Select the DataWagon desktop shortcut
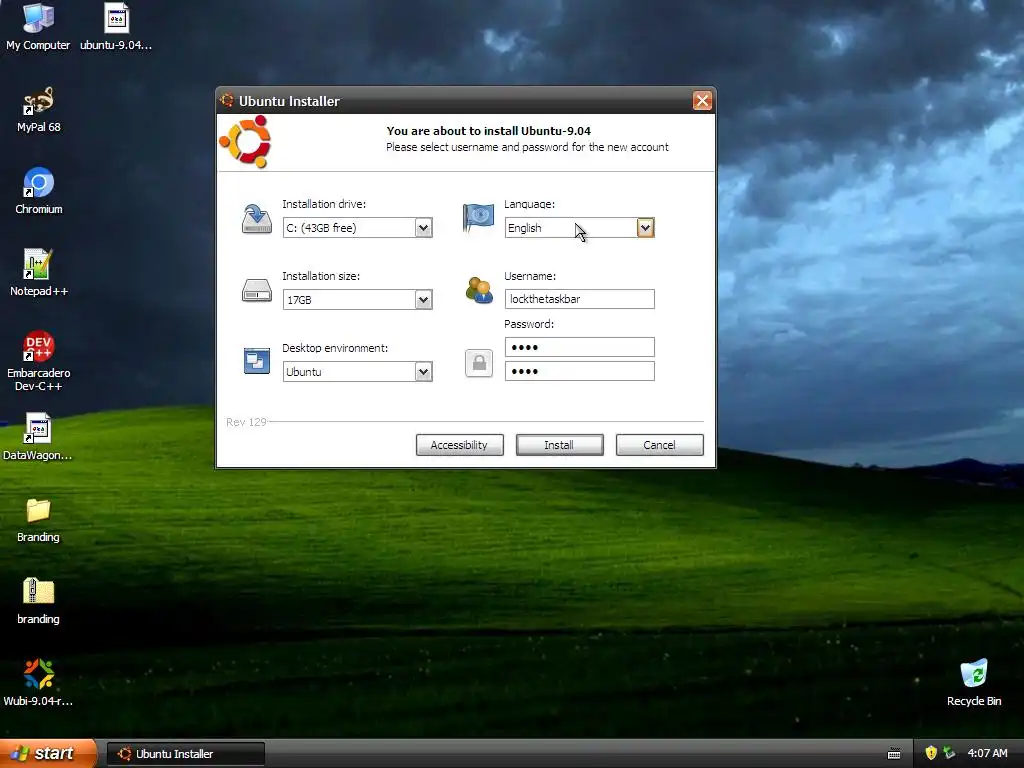1024x768 pixels. [38, 428]
